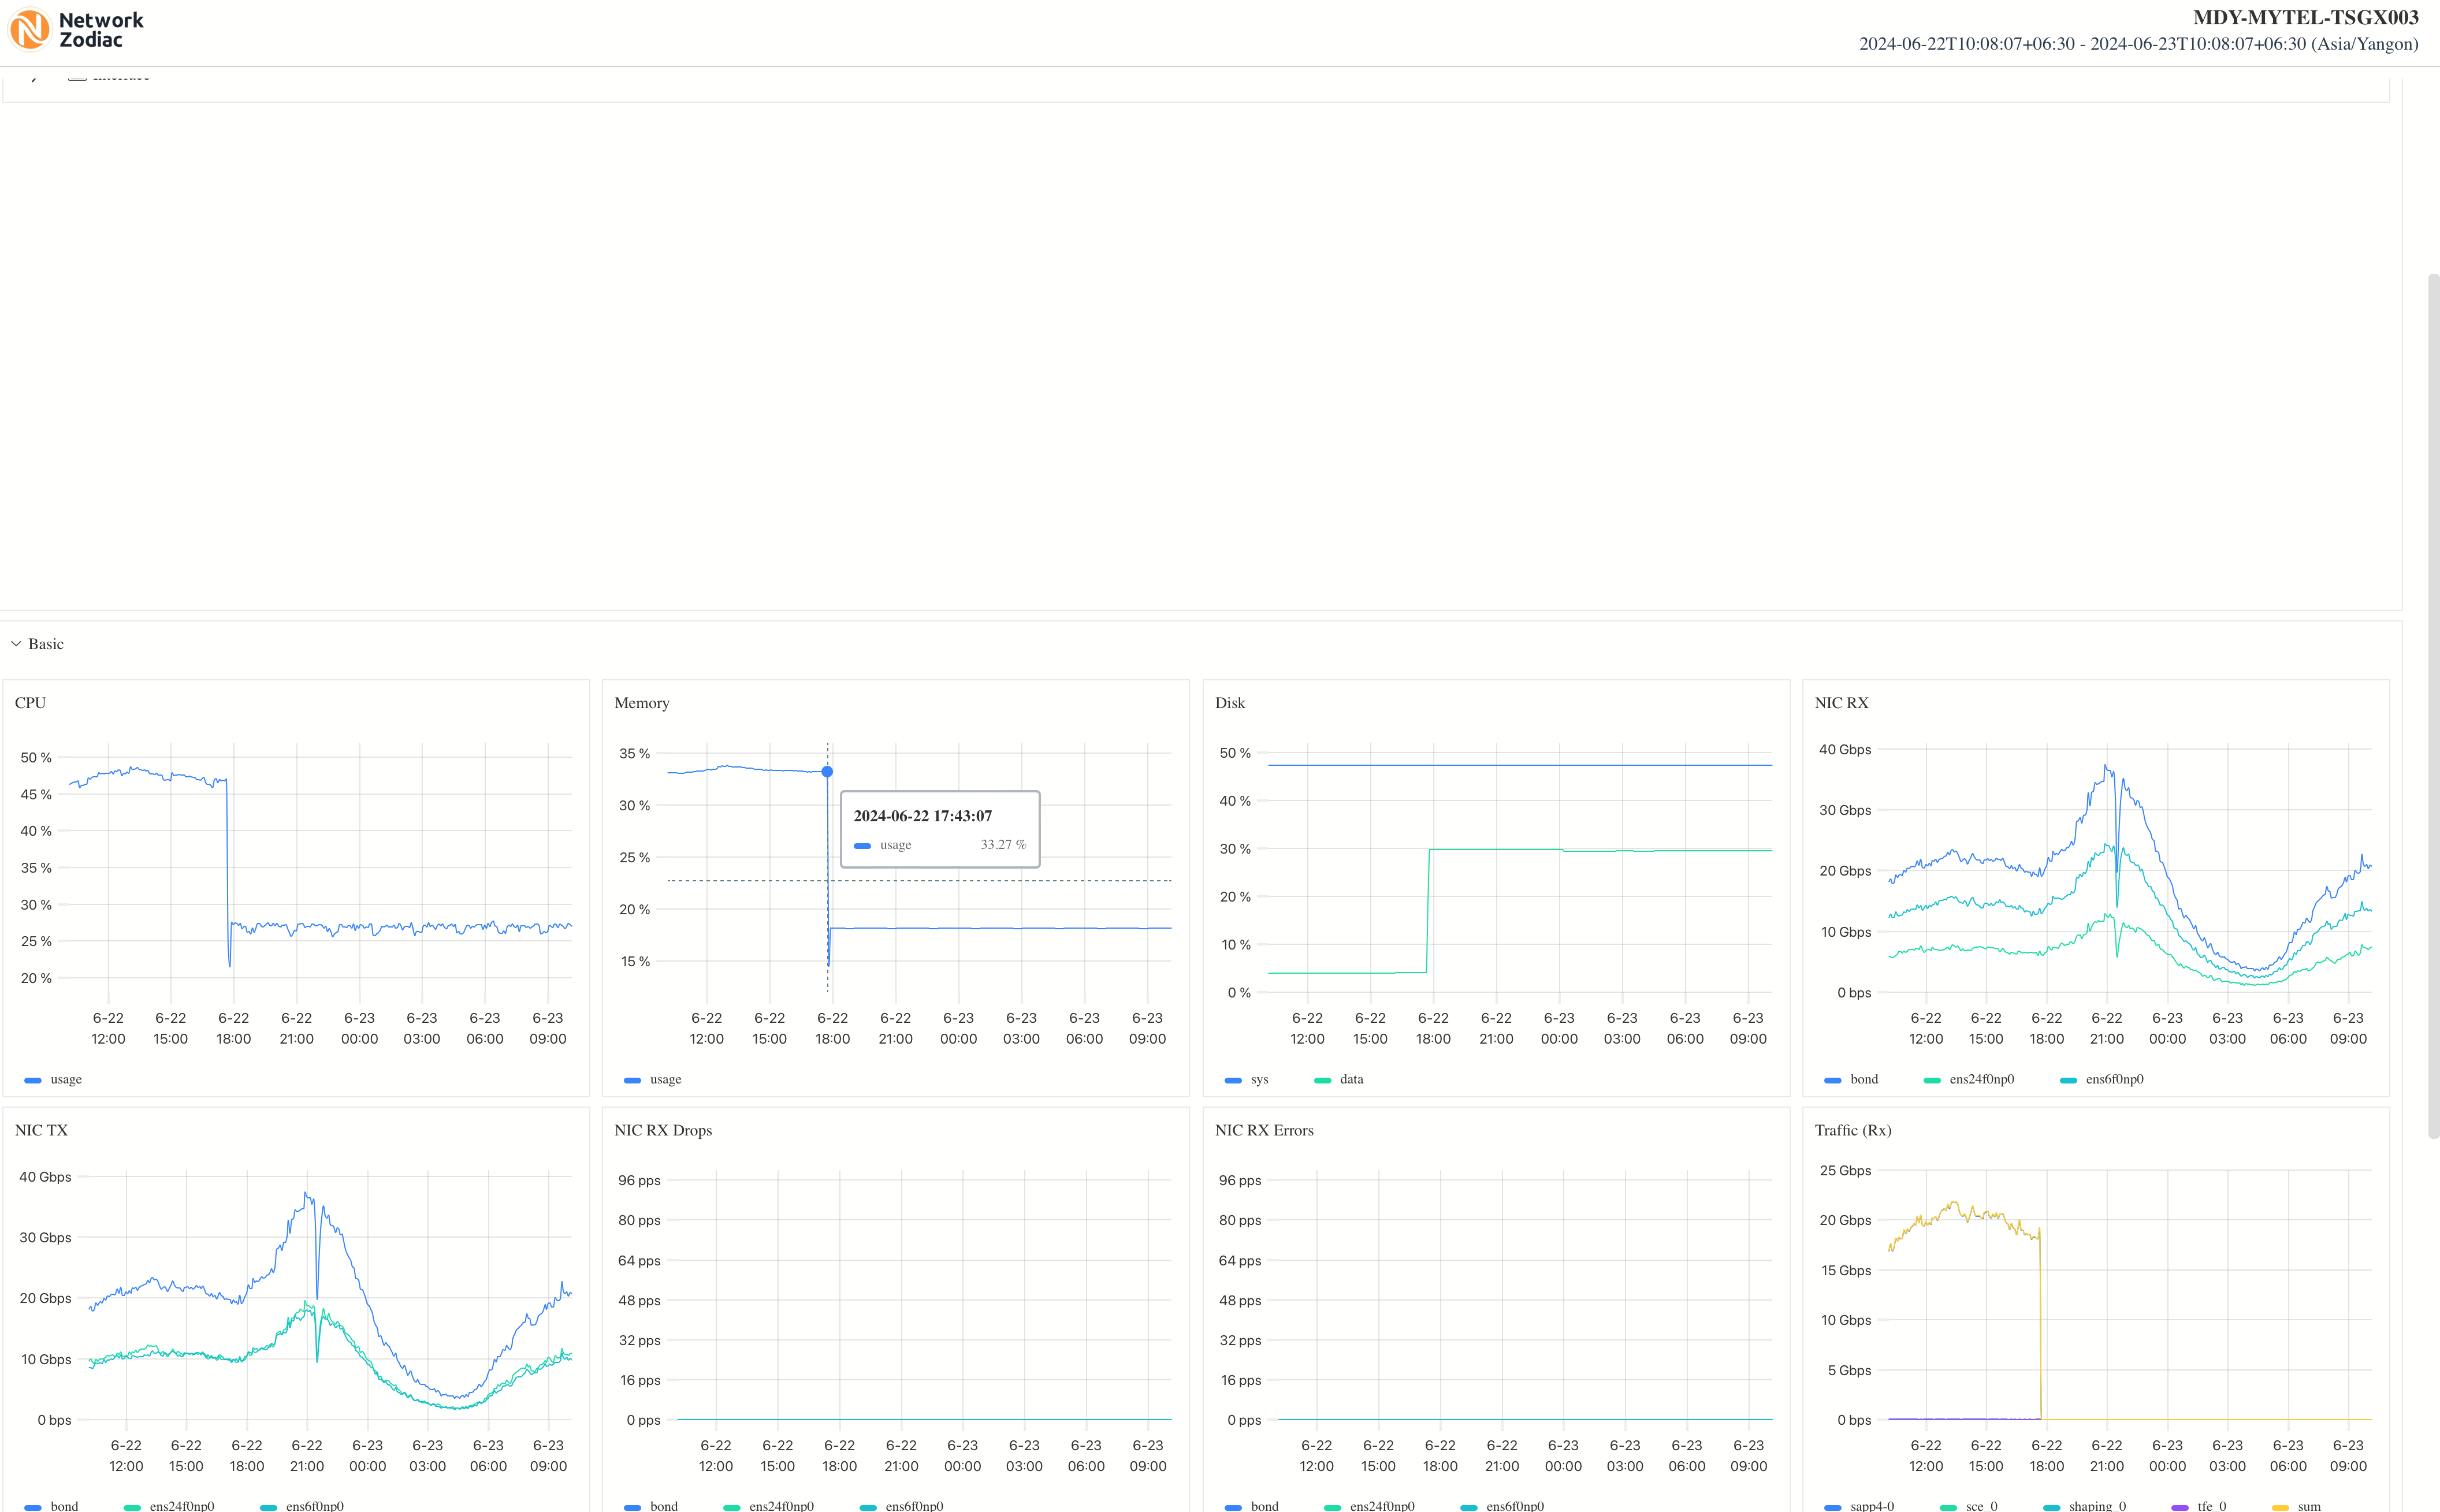Click the bond legend swatch under NIC TX
This screenshot has width=2440, height=1512.
click(x=33, y=1506)
